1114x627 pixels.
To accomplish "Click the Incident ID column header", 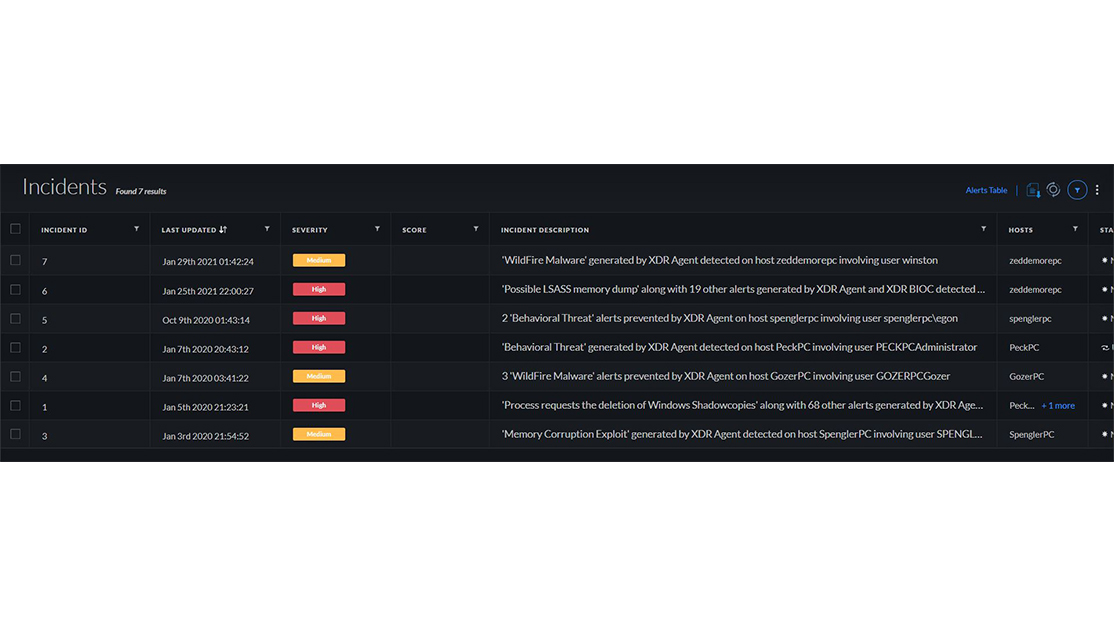I will coord(64,230).
